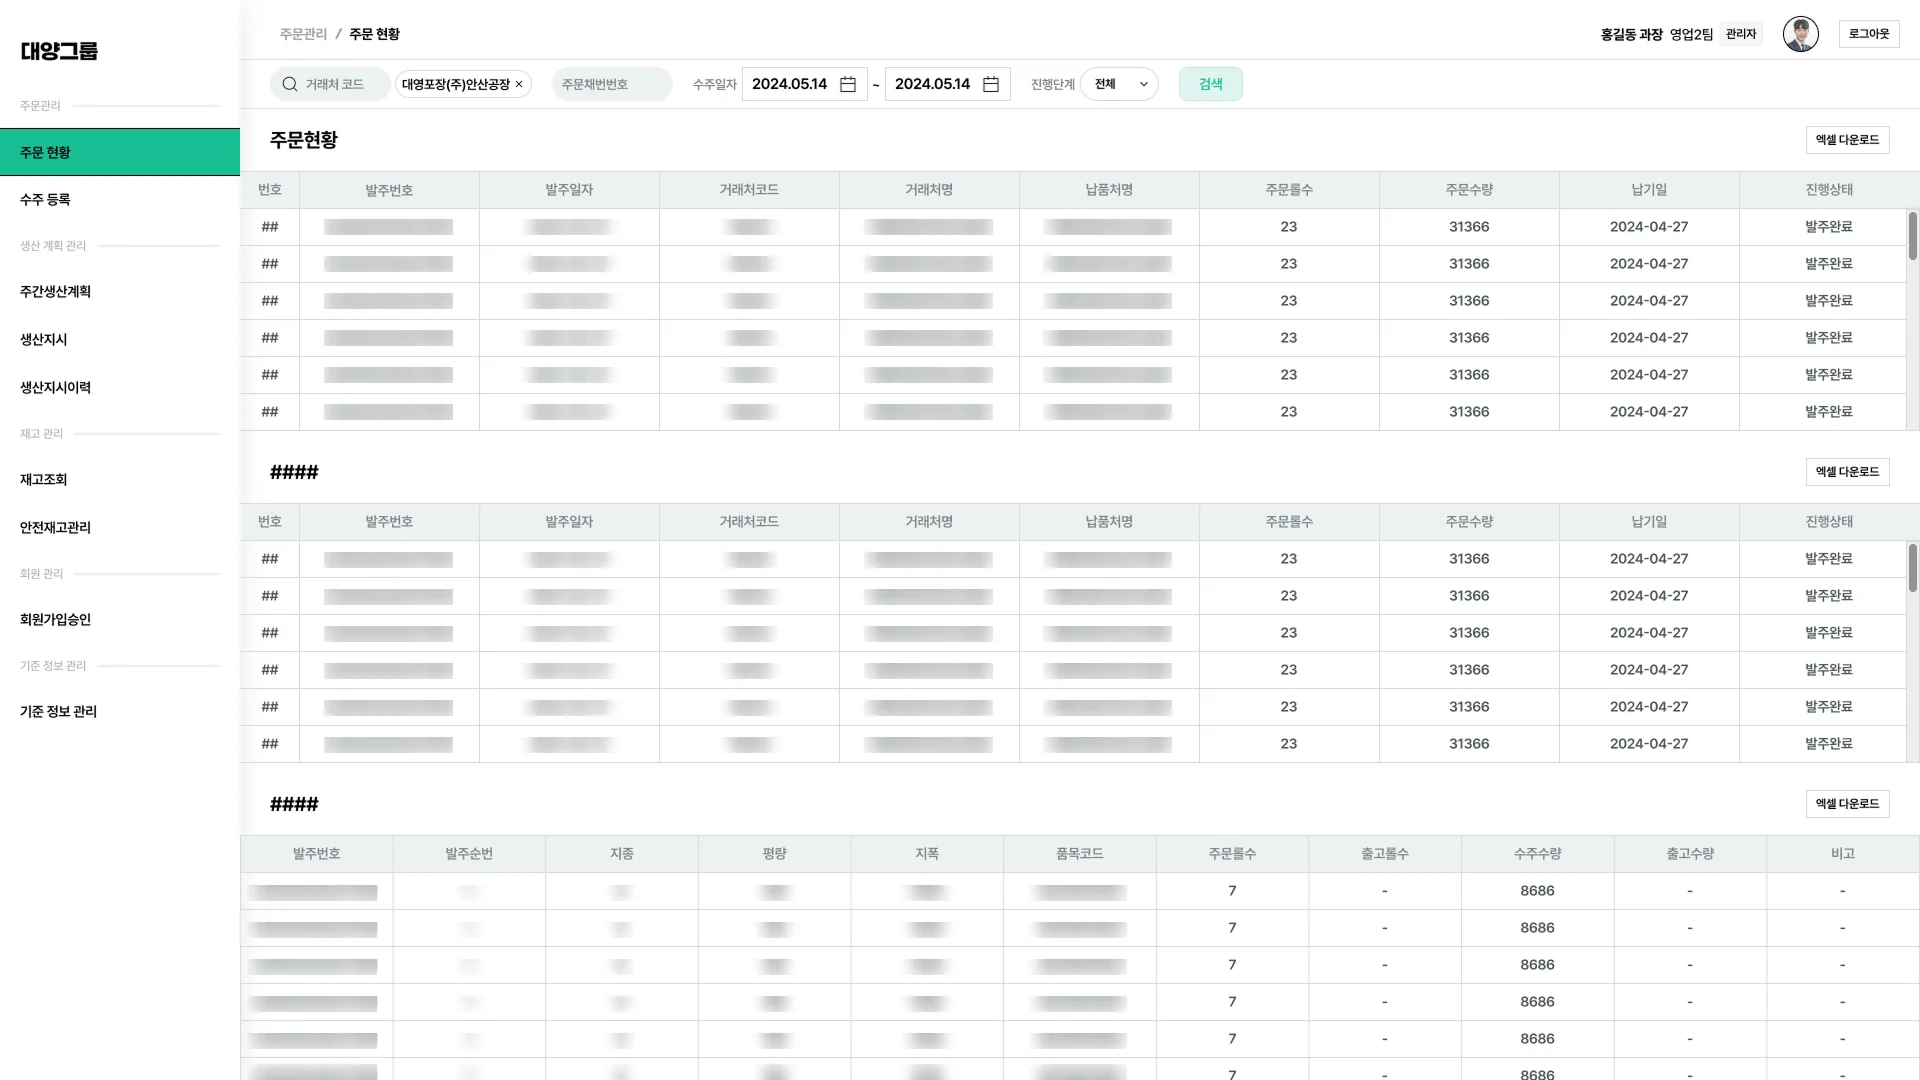1920x1080 pixels.
Task: Open the 주문 현황 sidebar menu
Action: [120, 152]
